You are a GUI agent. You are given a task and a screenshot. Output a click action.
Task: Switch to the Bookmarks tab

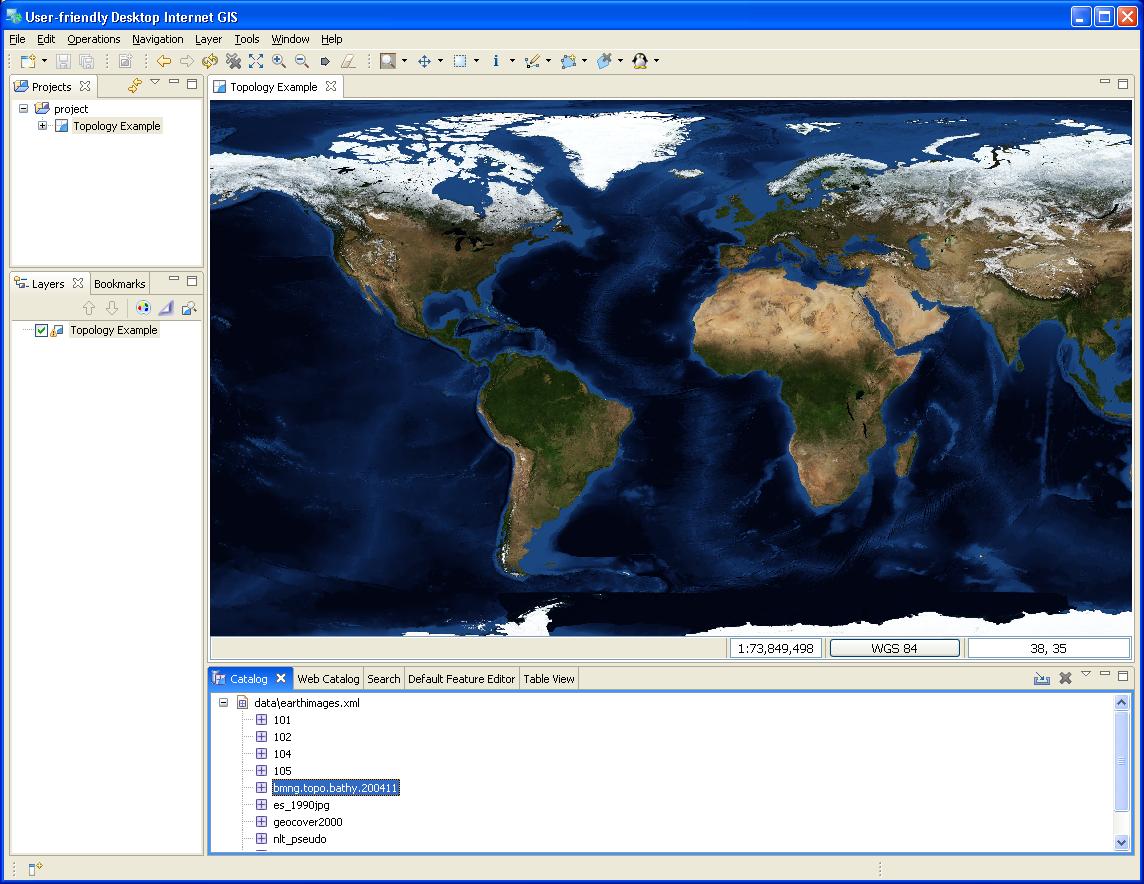click(x=119, y=284)
